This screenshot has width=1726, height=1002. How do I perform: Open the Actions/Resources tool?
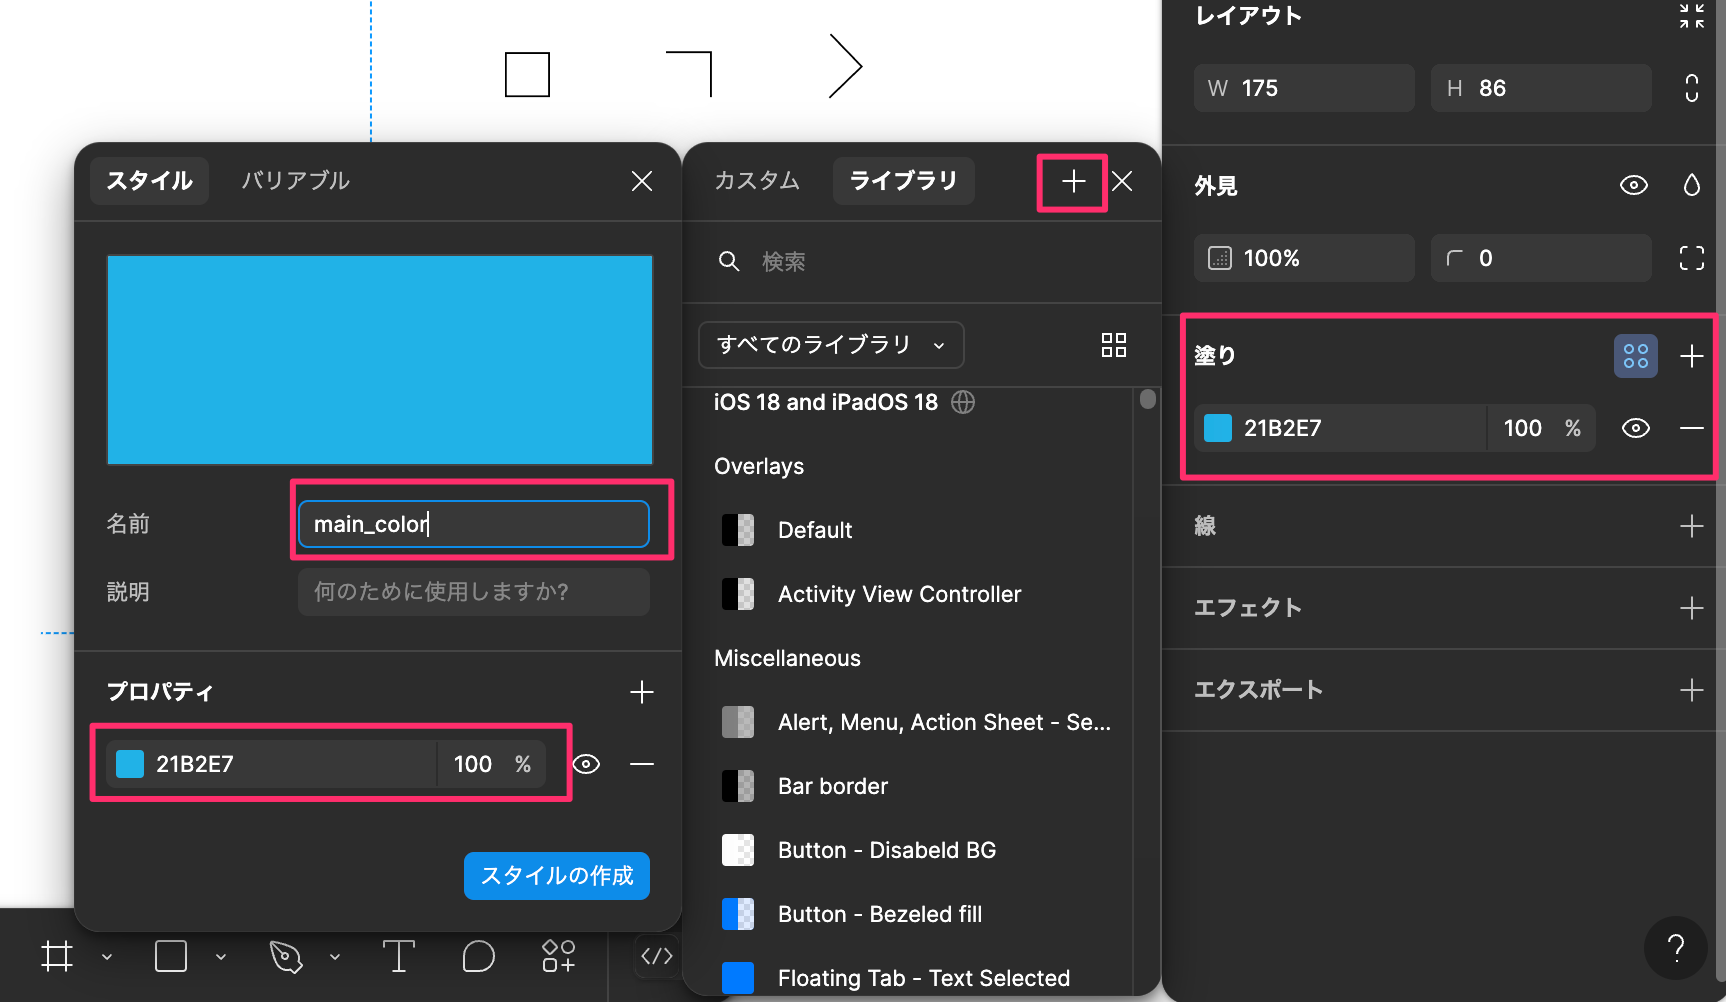coord(557,956)
